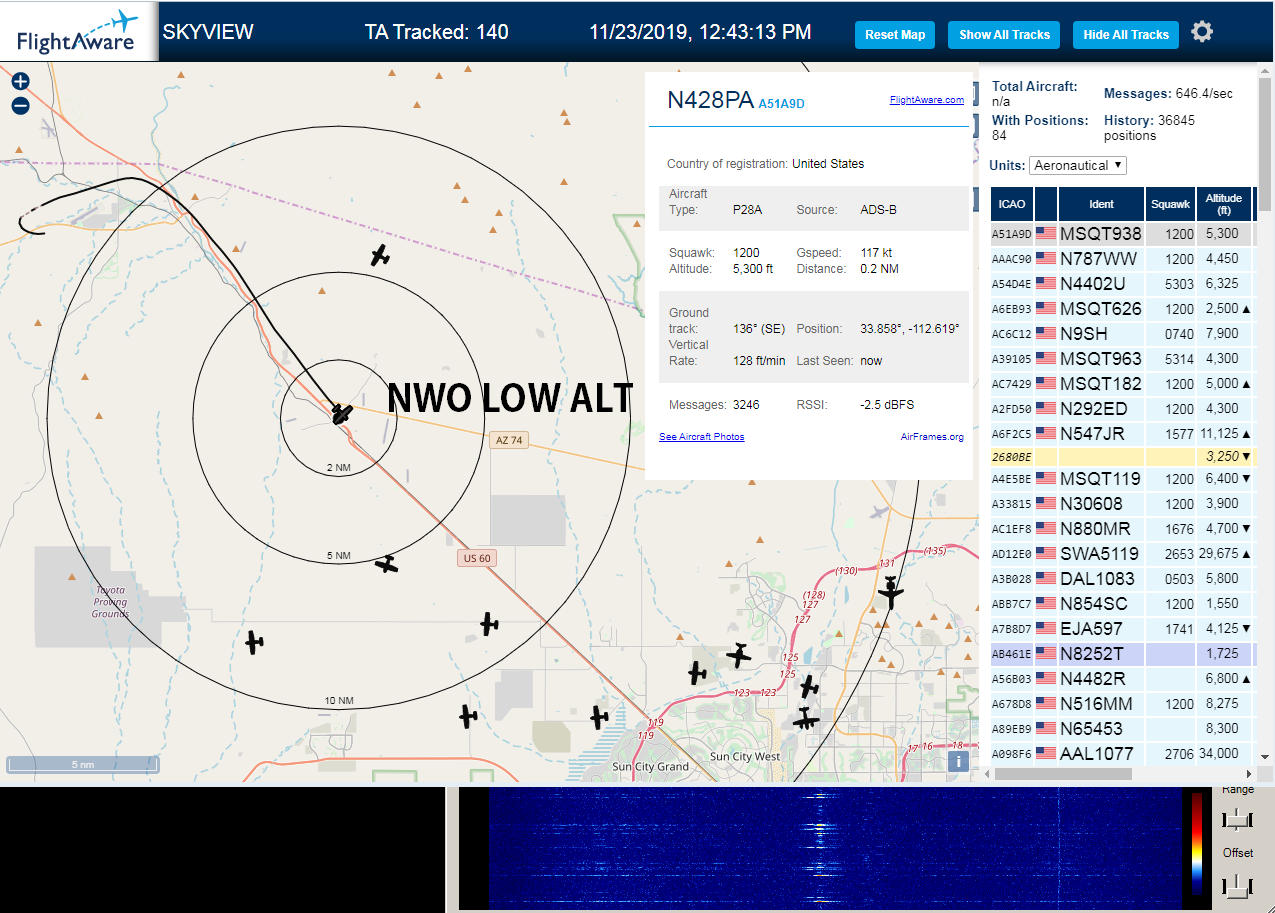Image resolution: width=1275 pixels, height=913 pixels.
Task: Click US flag in N4402U row
Action: (1046, 284)
